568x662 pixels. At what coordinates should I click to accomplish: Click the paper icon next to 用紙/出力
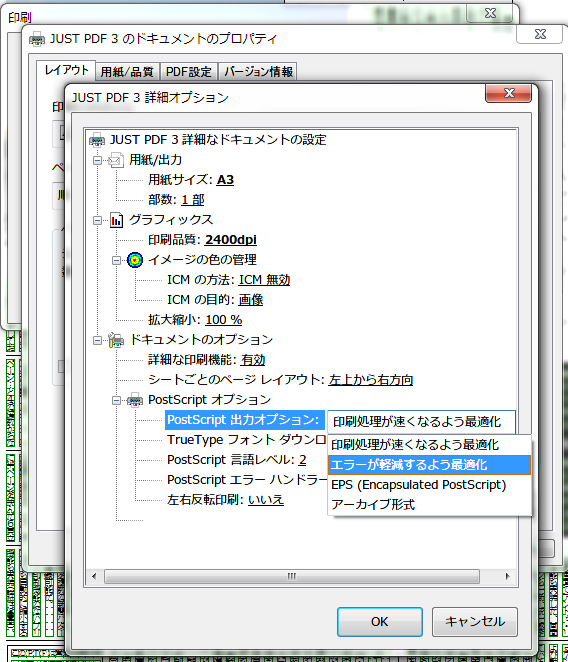coord(116,160)
